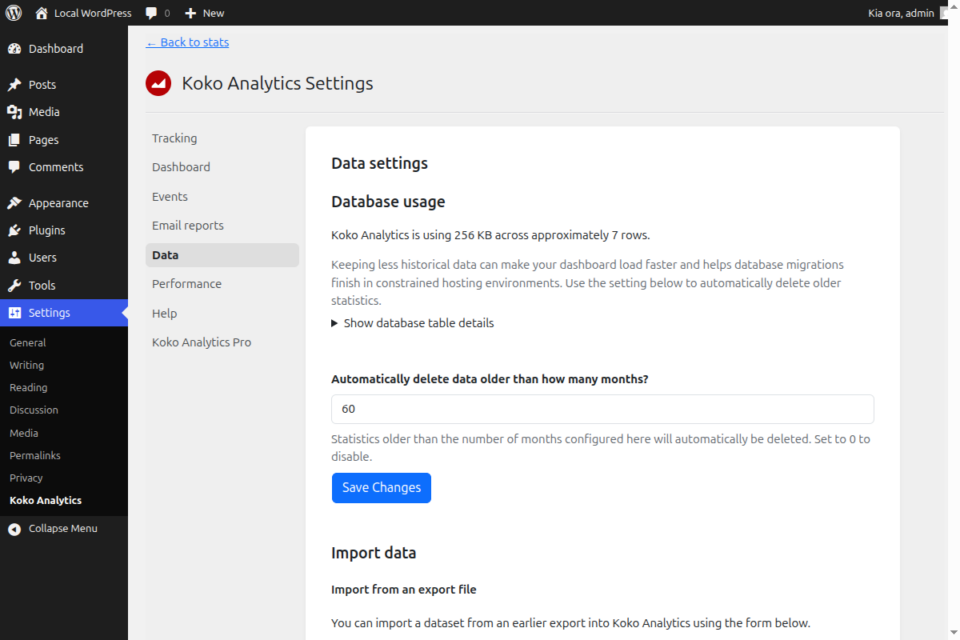Open the Local WordPress home icon
This screenshot has width=960, height=640.
click(41, 13)
